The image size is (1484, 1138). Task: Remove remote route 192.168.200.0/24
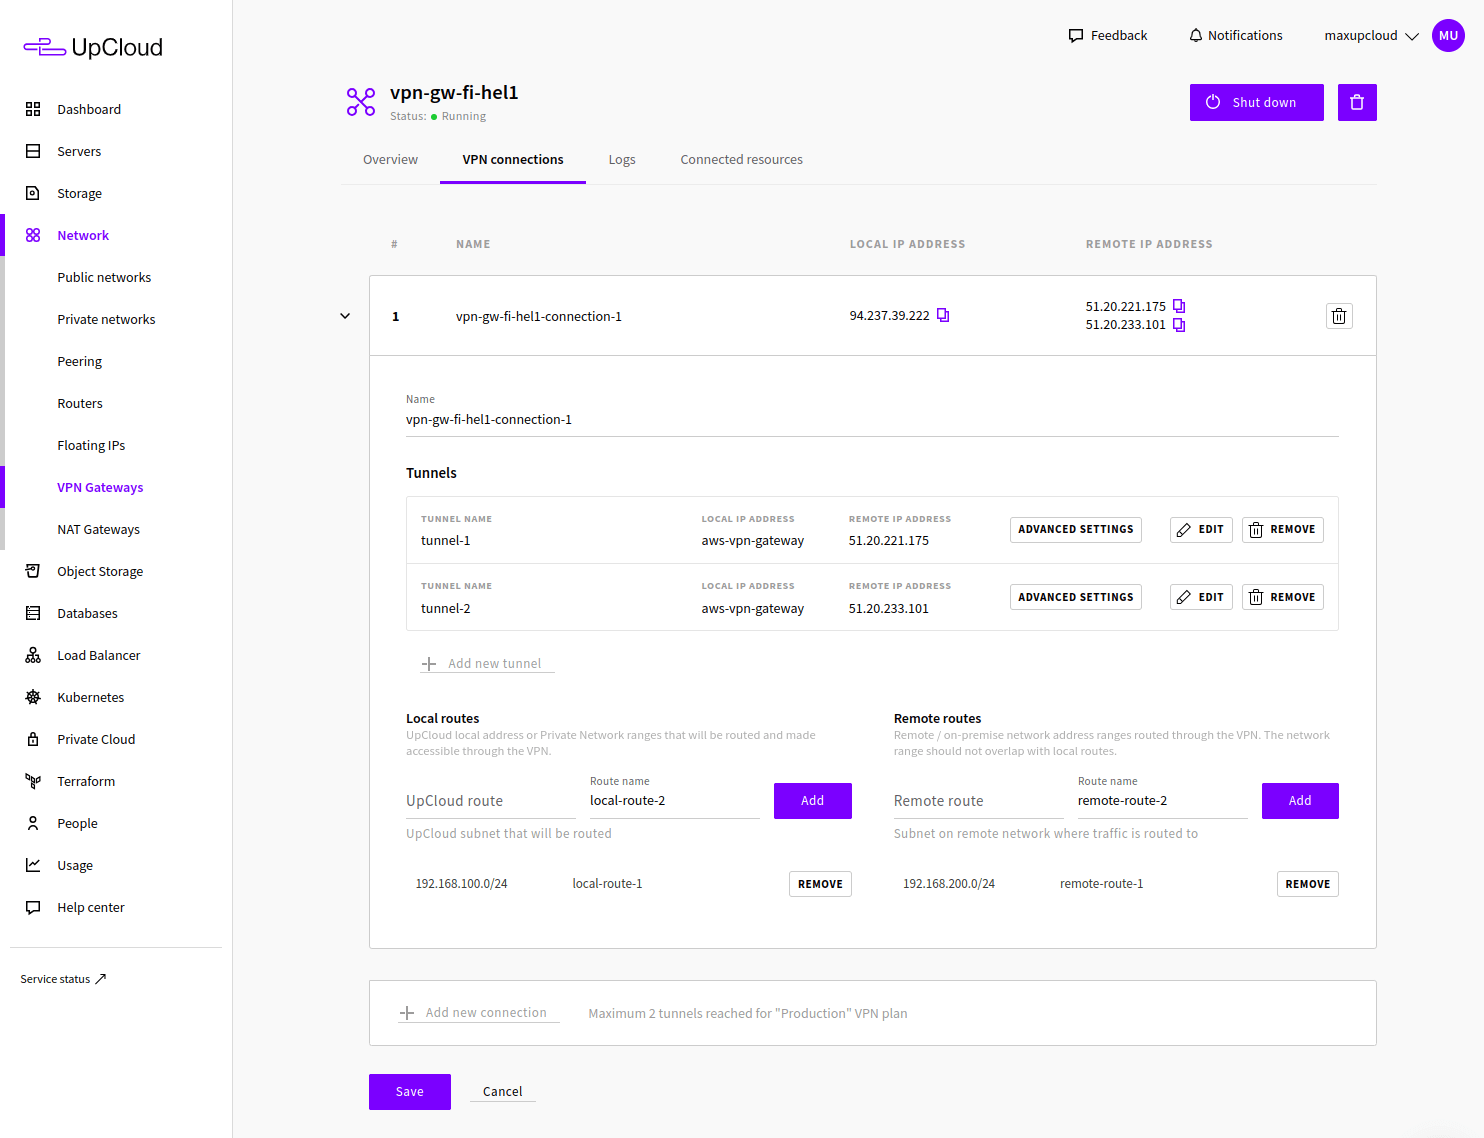pos(1307,884)
